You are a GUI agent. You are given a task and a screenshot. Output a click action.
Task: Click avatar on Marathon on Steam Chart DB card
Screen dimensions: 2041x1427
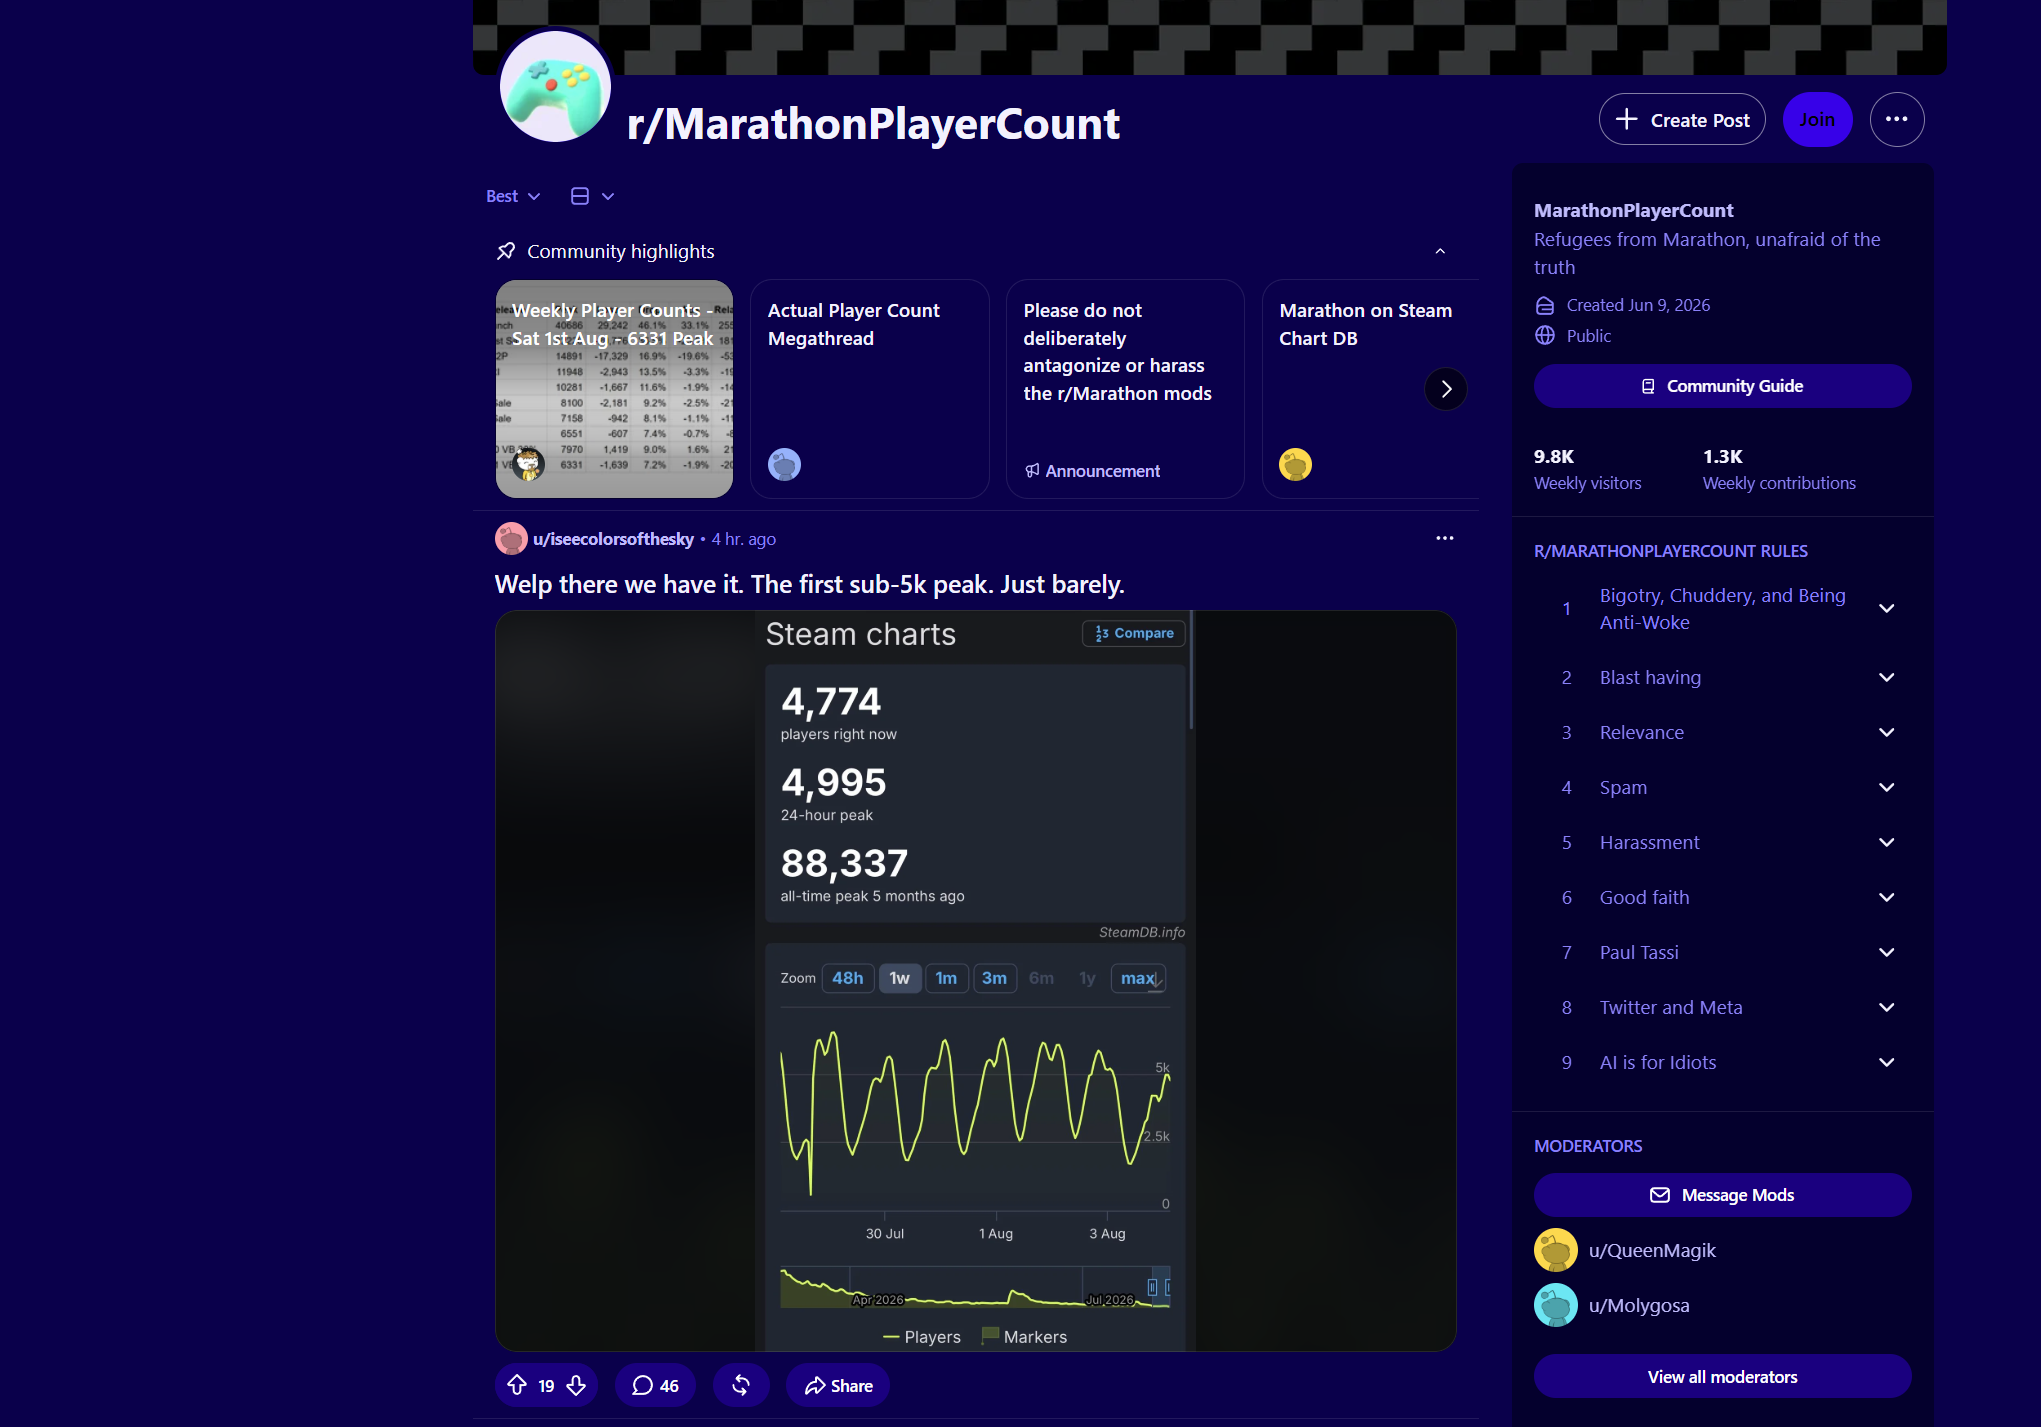(1295, 464)
